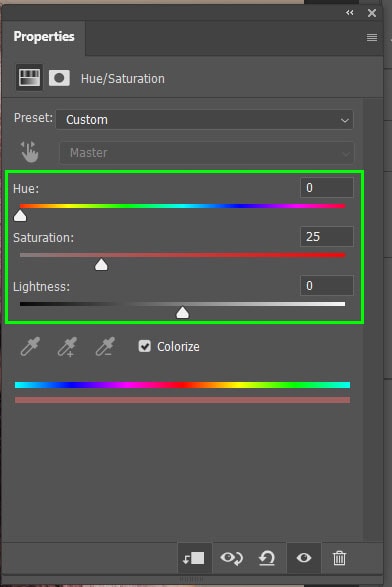
Task: Click the Lightness slider handle
Action: (x=183, y=313)
